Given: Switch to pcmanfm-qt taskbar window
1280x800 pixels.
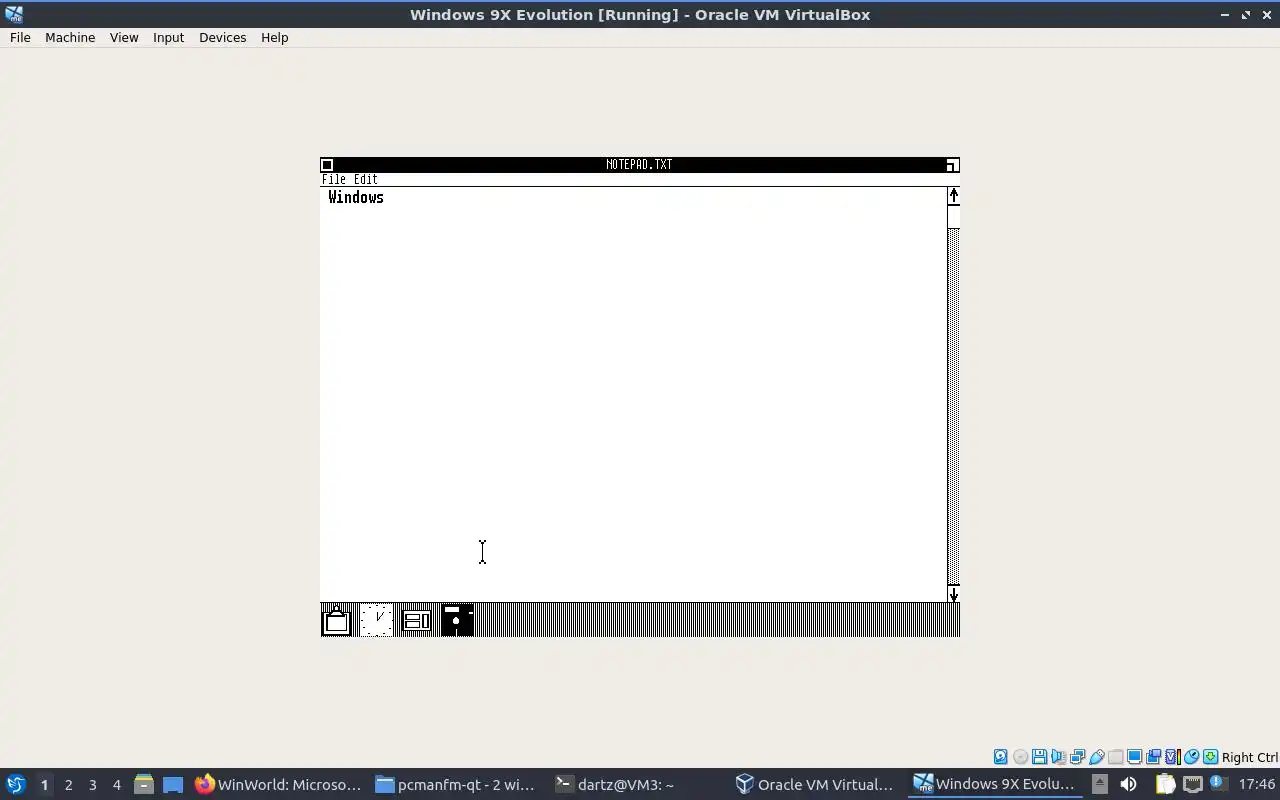Looking at the screenshot, I should click(456, 784).
